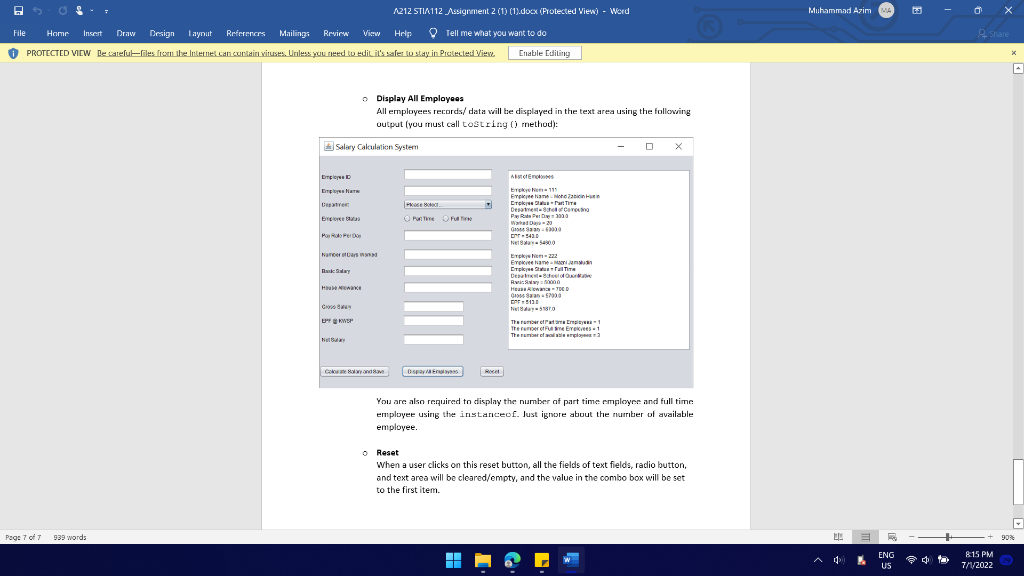Open the Design tab
This screenshot has width=1024, height=576.
point(162,33)
